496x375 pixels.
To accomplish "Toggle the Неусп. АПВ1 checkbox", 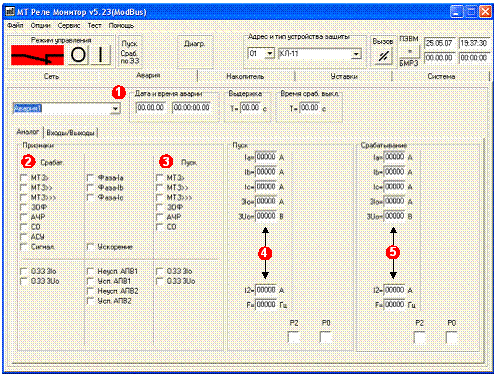I will [x=90, y=271].
